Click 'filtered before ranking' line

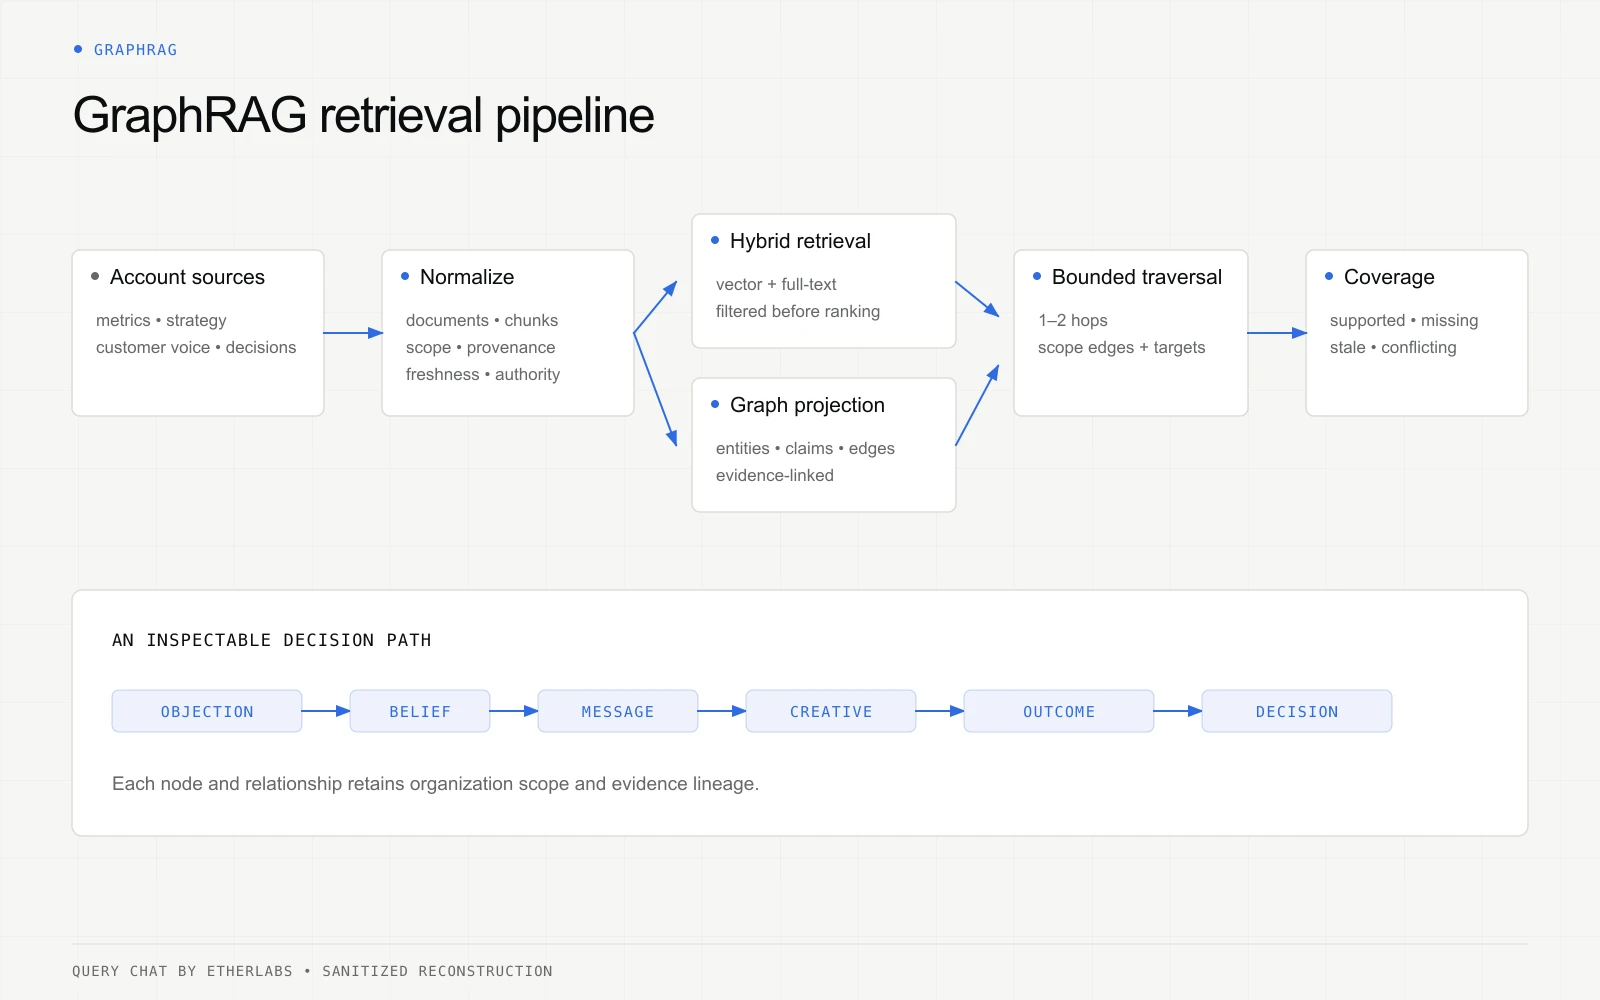pyautogui.click(x=798, y=311)
